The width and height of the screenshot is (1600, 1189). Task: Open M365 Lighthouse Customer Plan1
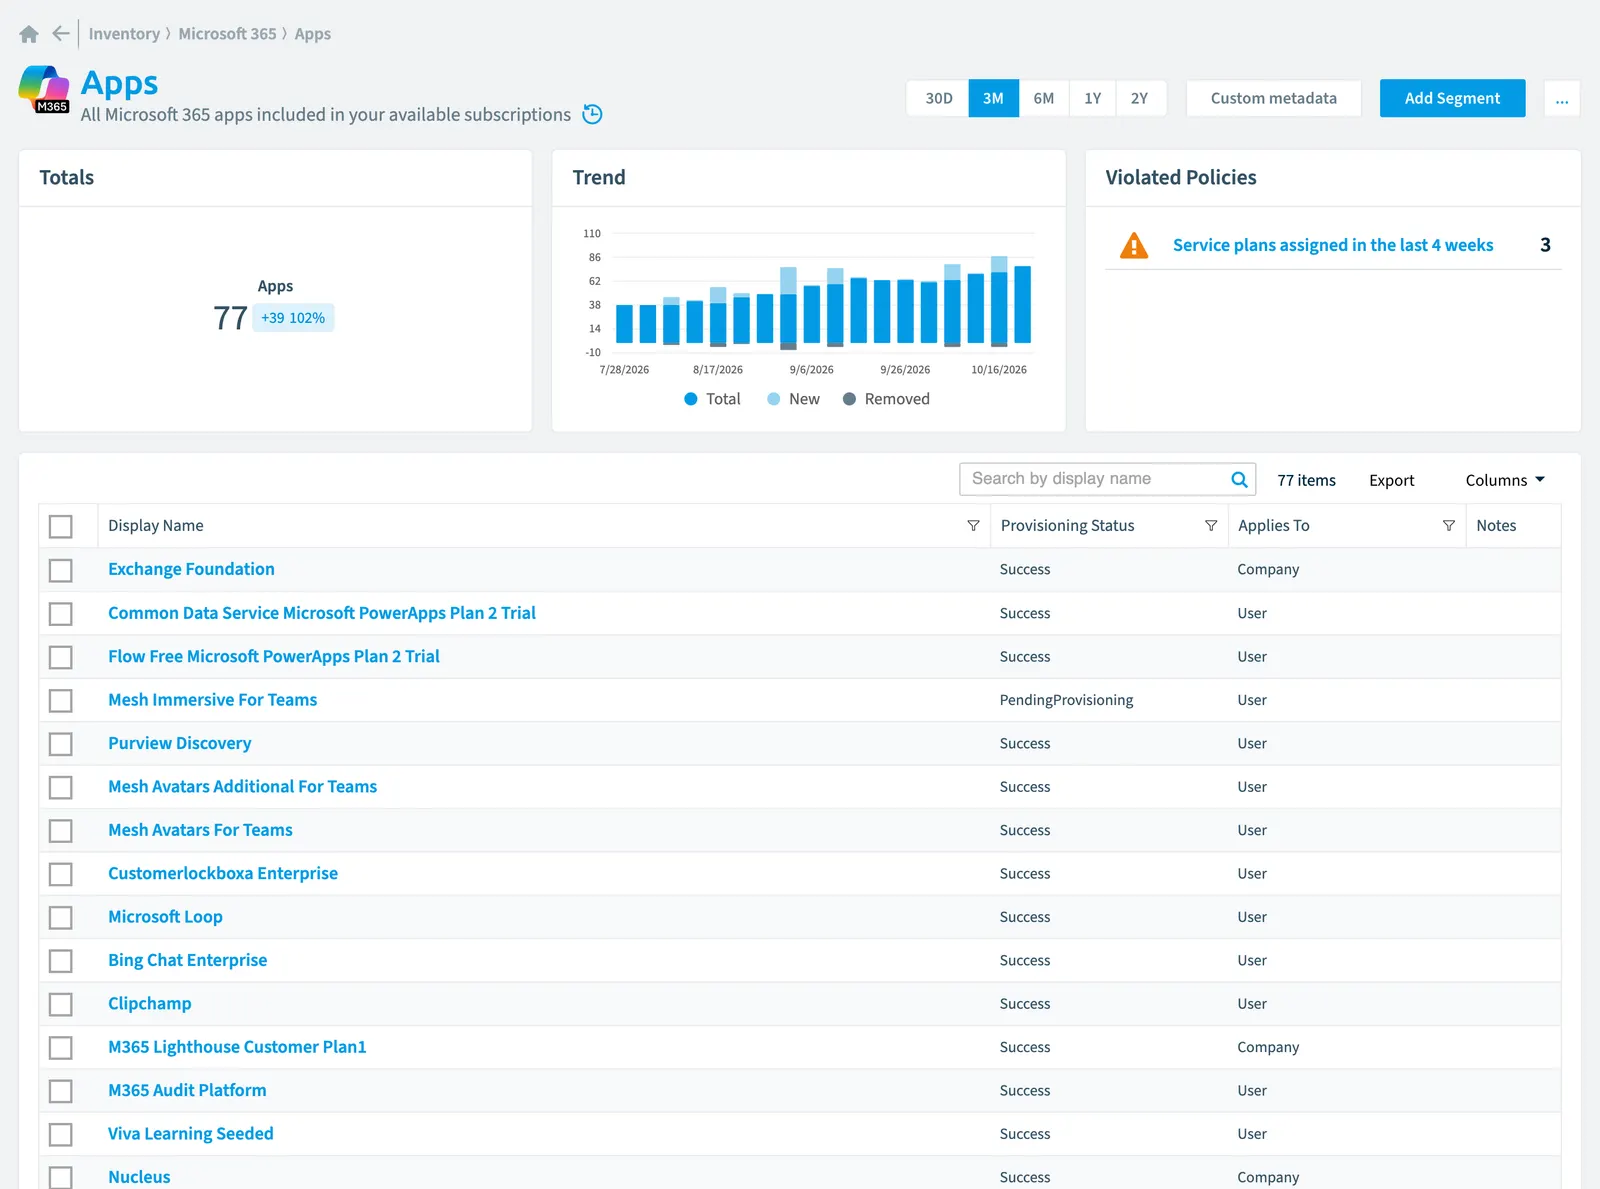[x=237, y=1047]
